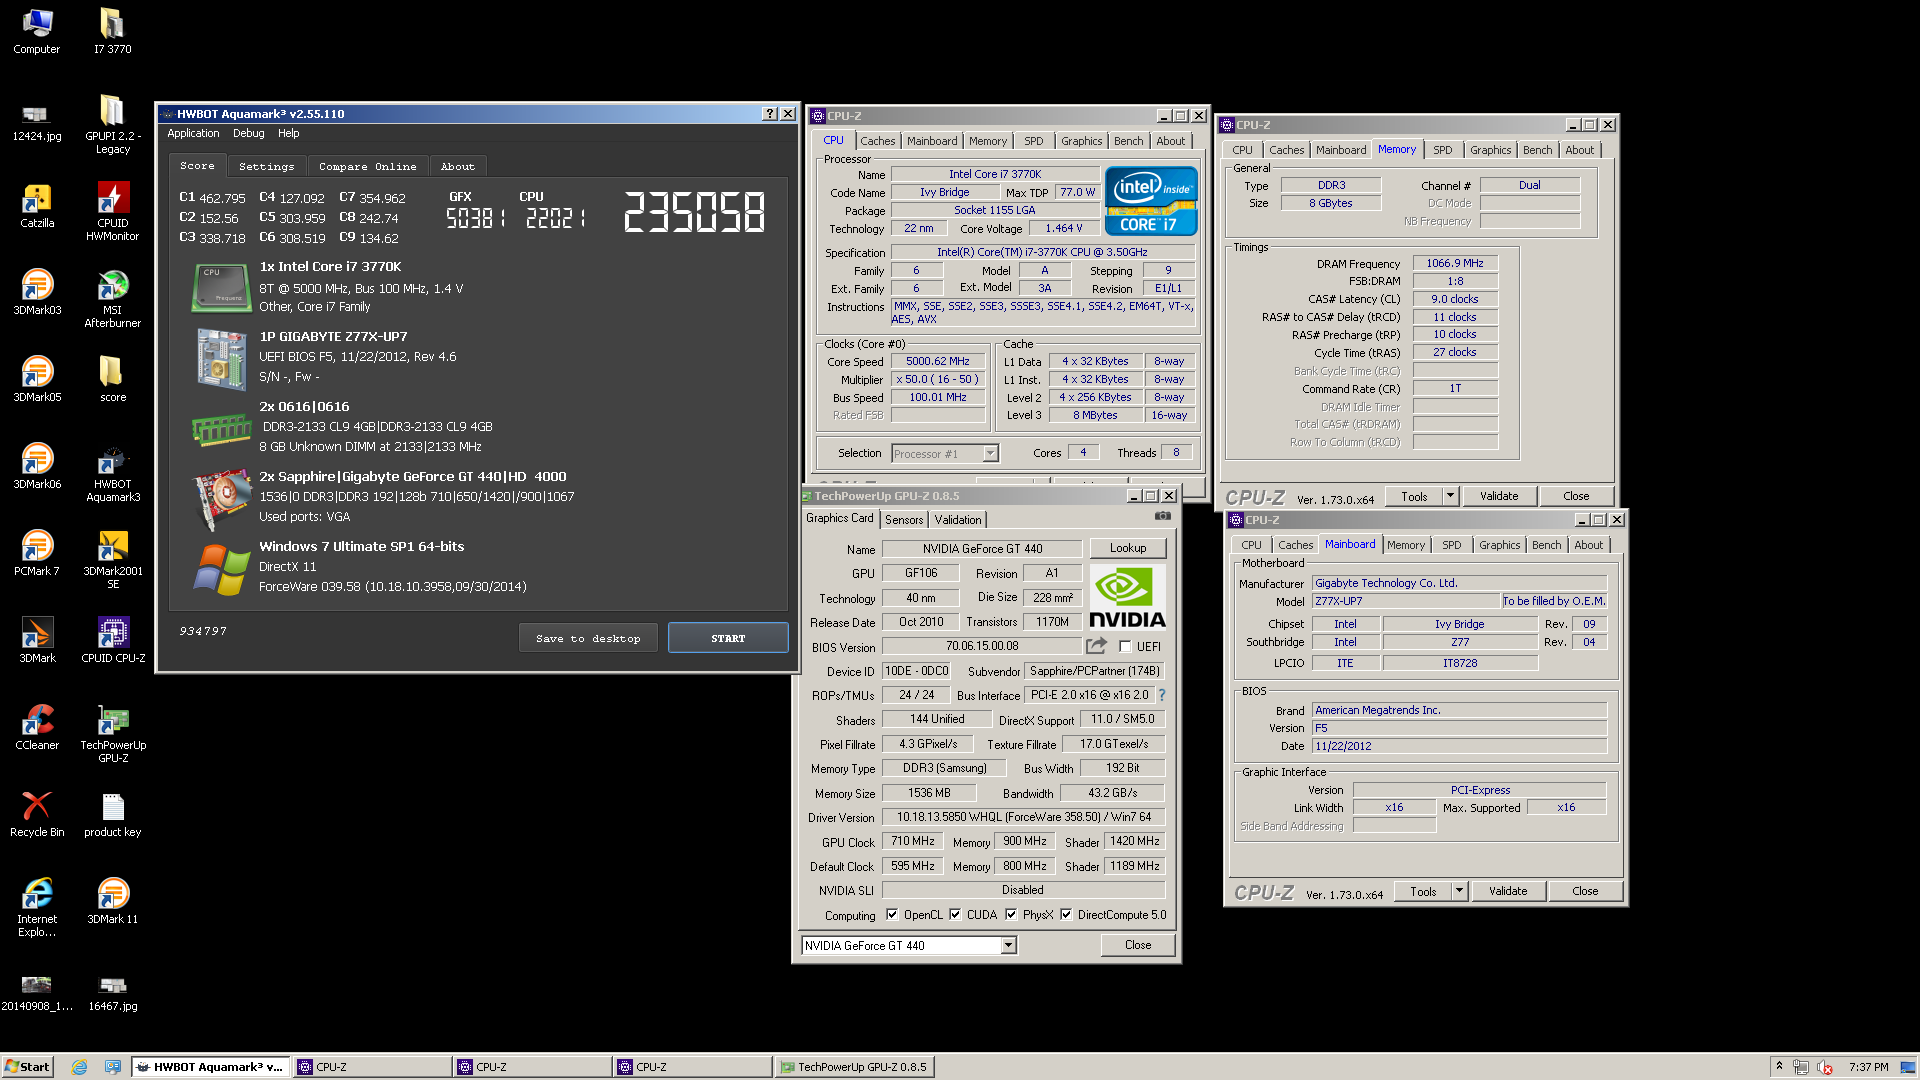The width and height of the screenshot is (1920, 1080).
Task: Open the 16467.jpg image file
Action: pyautogui.click(x=112, y=994)
